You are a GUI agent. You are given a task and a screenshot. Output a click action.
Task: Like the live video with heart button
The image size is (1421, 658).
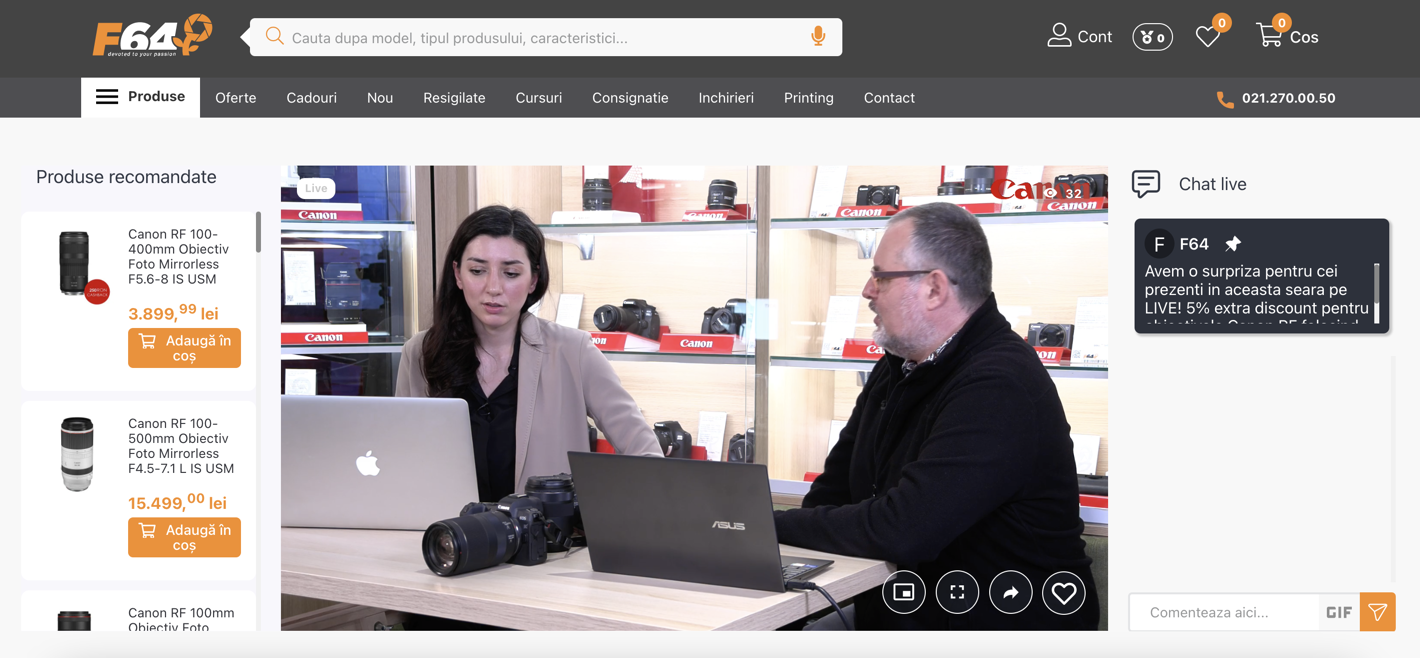pos(1064,593)
